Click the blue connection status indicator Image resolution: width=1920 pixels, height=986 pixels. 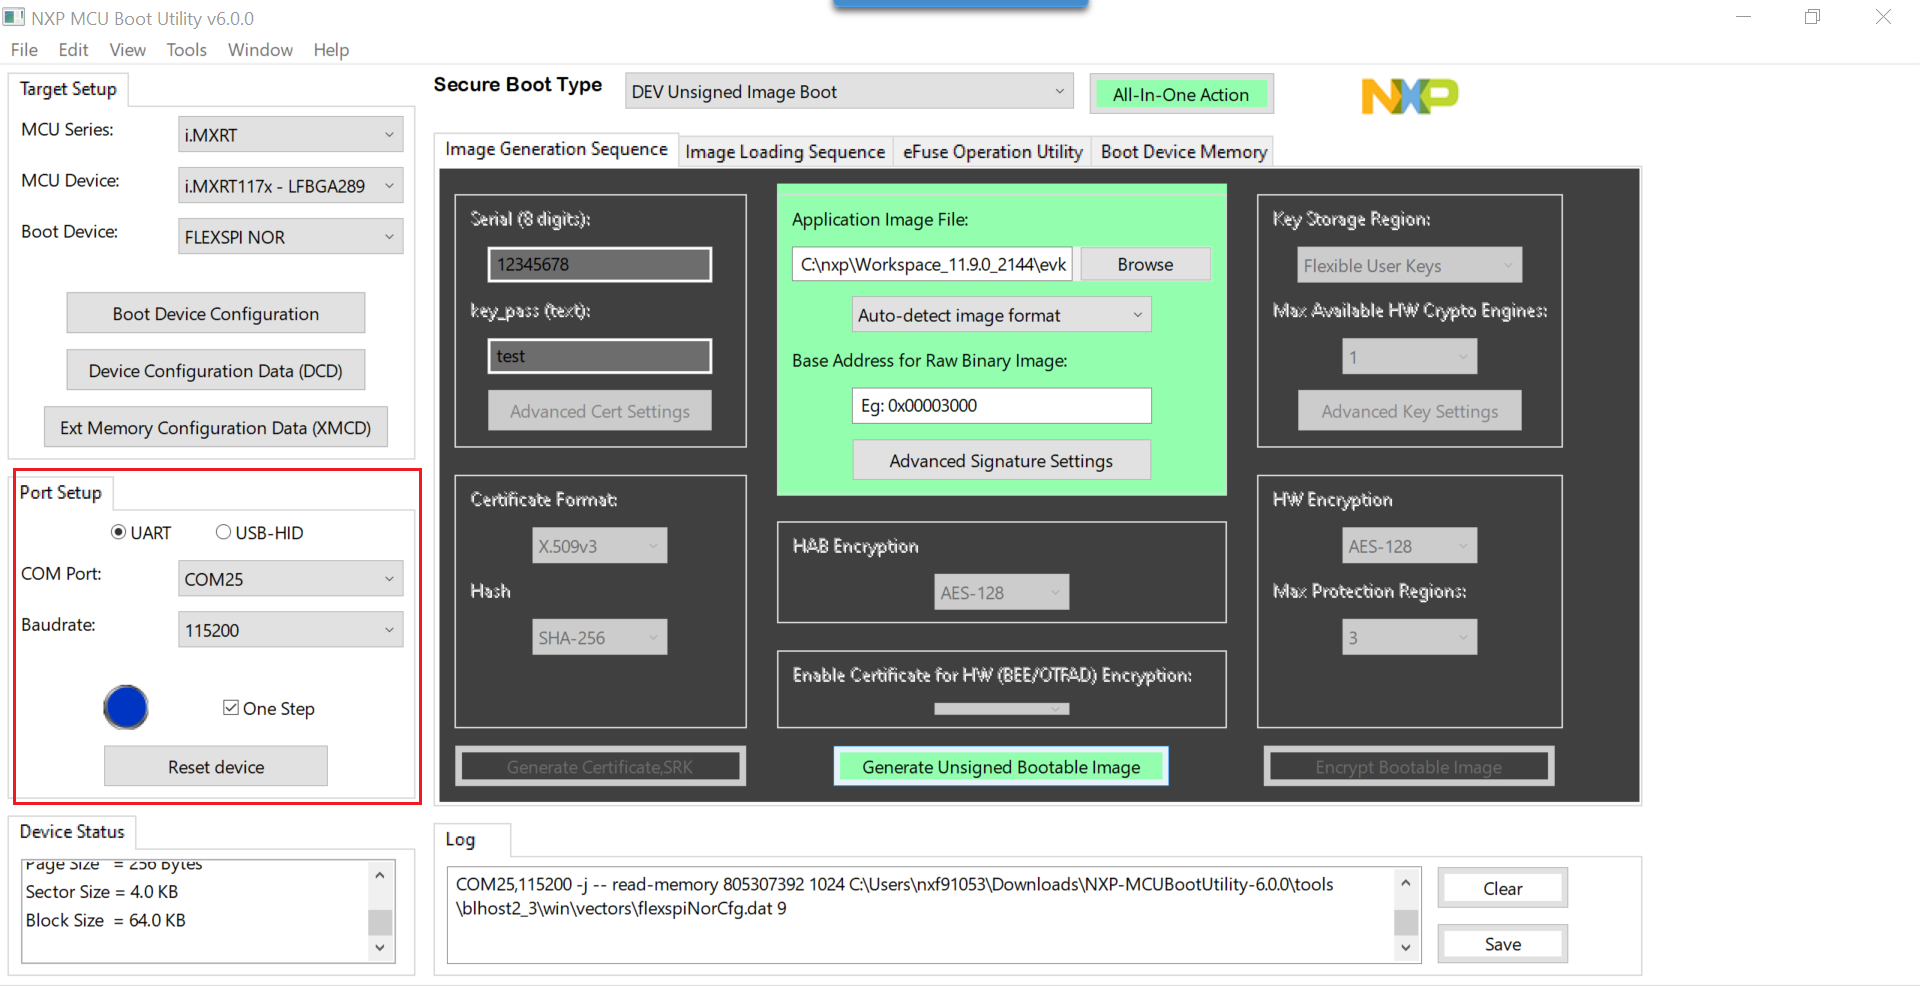(x=126, y=707)
